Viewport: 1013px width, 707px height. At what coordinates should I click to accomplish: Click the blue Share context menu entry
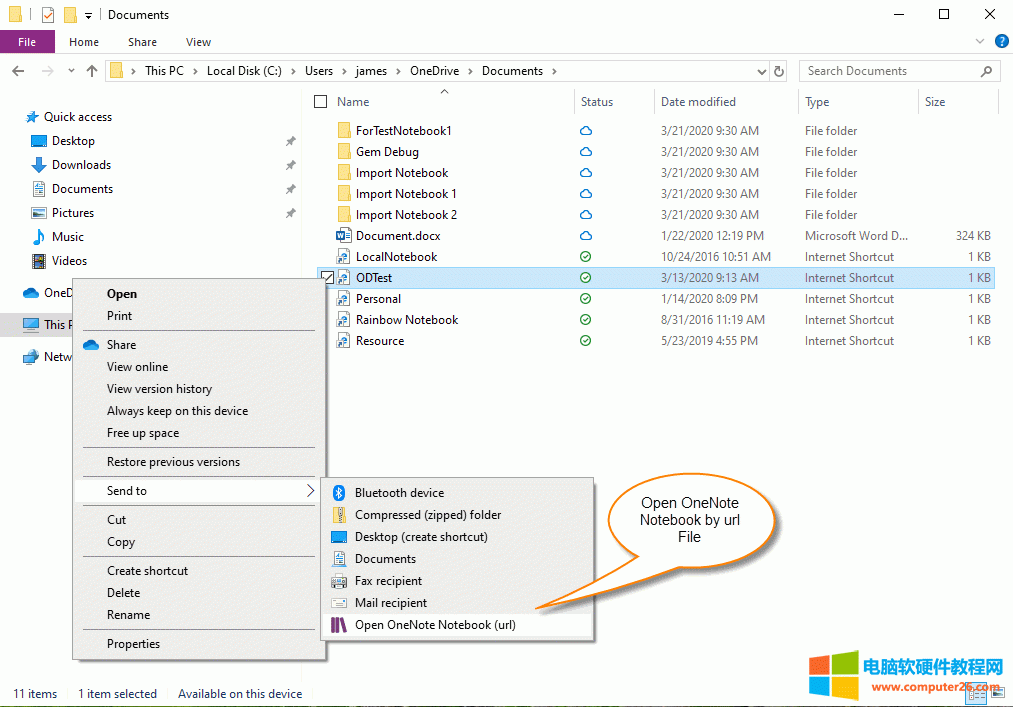(120, 344)
